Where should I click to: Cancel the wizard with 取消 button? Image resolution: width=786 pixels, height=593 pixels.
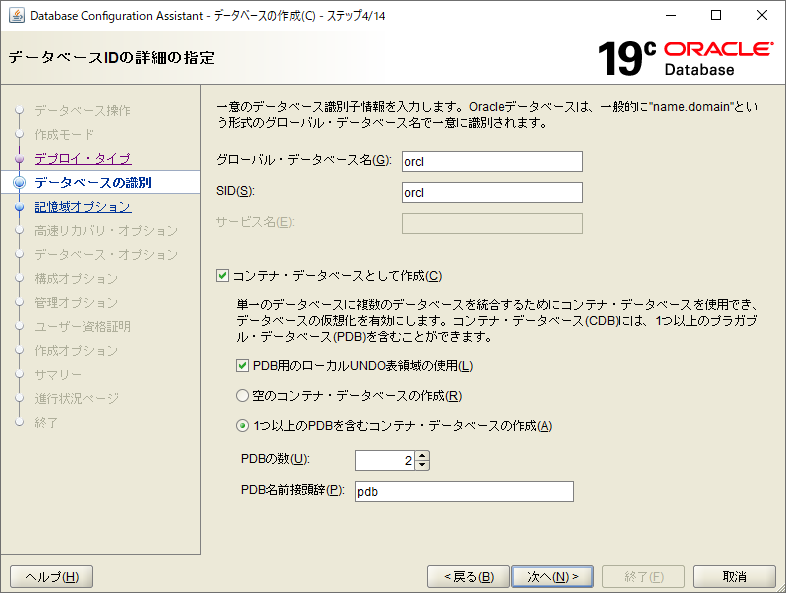[734, 576]
